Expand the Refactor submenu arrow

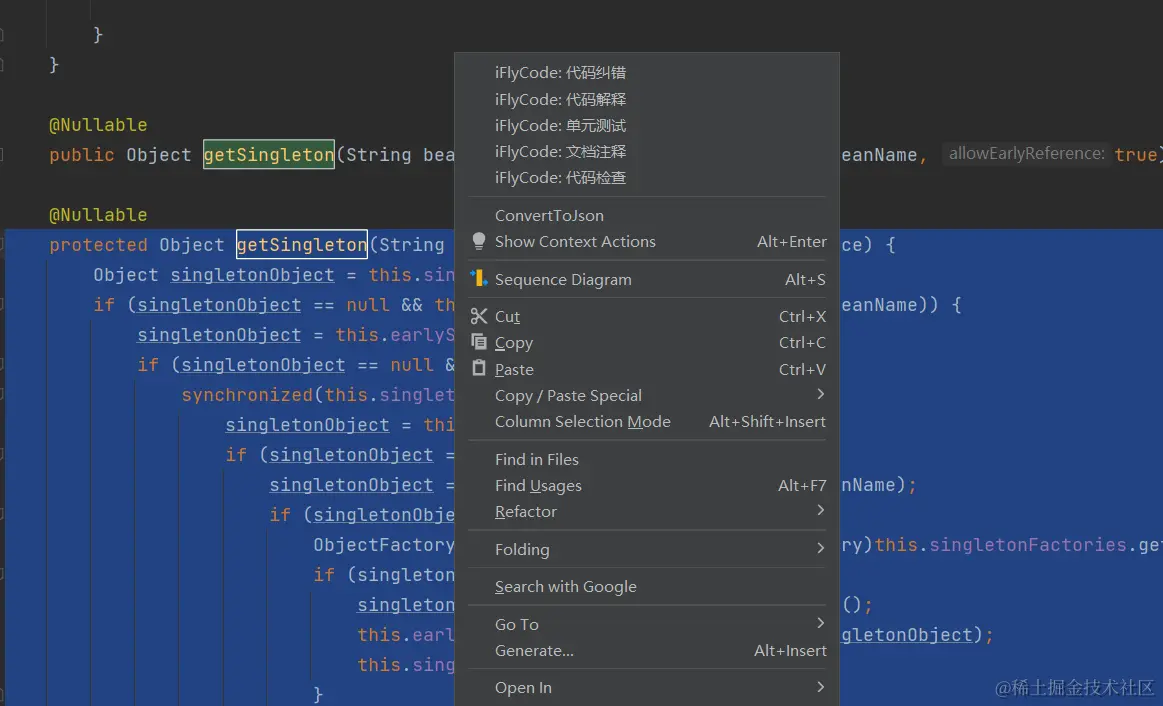[x=820, y=511]
